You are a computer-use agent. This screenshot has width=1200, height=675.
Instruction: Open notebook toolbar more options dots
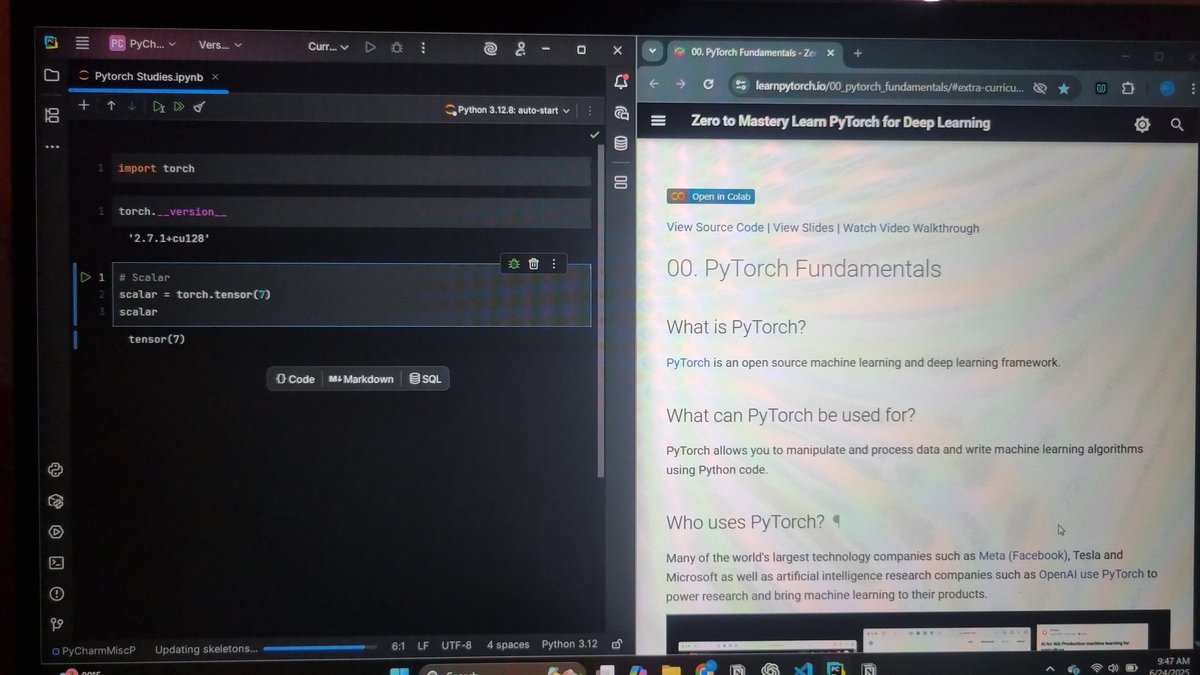[x=589, y=111]
